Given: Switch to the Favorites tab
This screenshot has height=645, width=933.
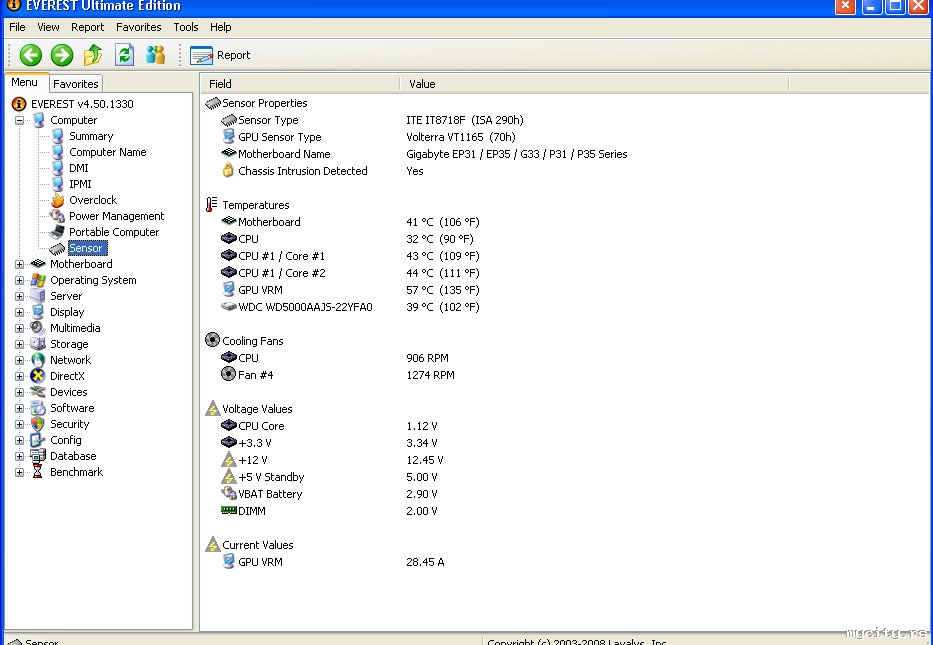Looking at the screenshot, I should pyautogui.click(x=76, y=84).
